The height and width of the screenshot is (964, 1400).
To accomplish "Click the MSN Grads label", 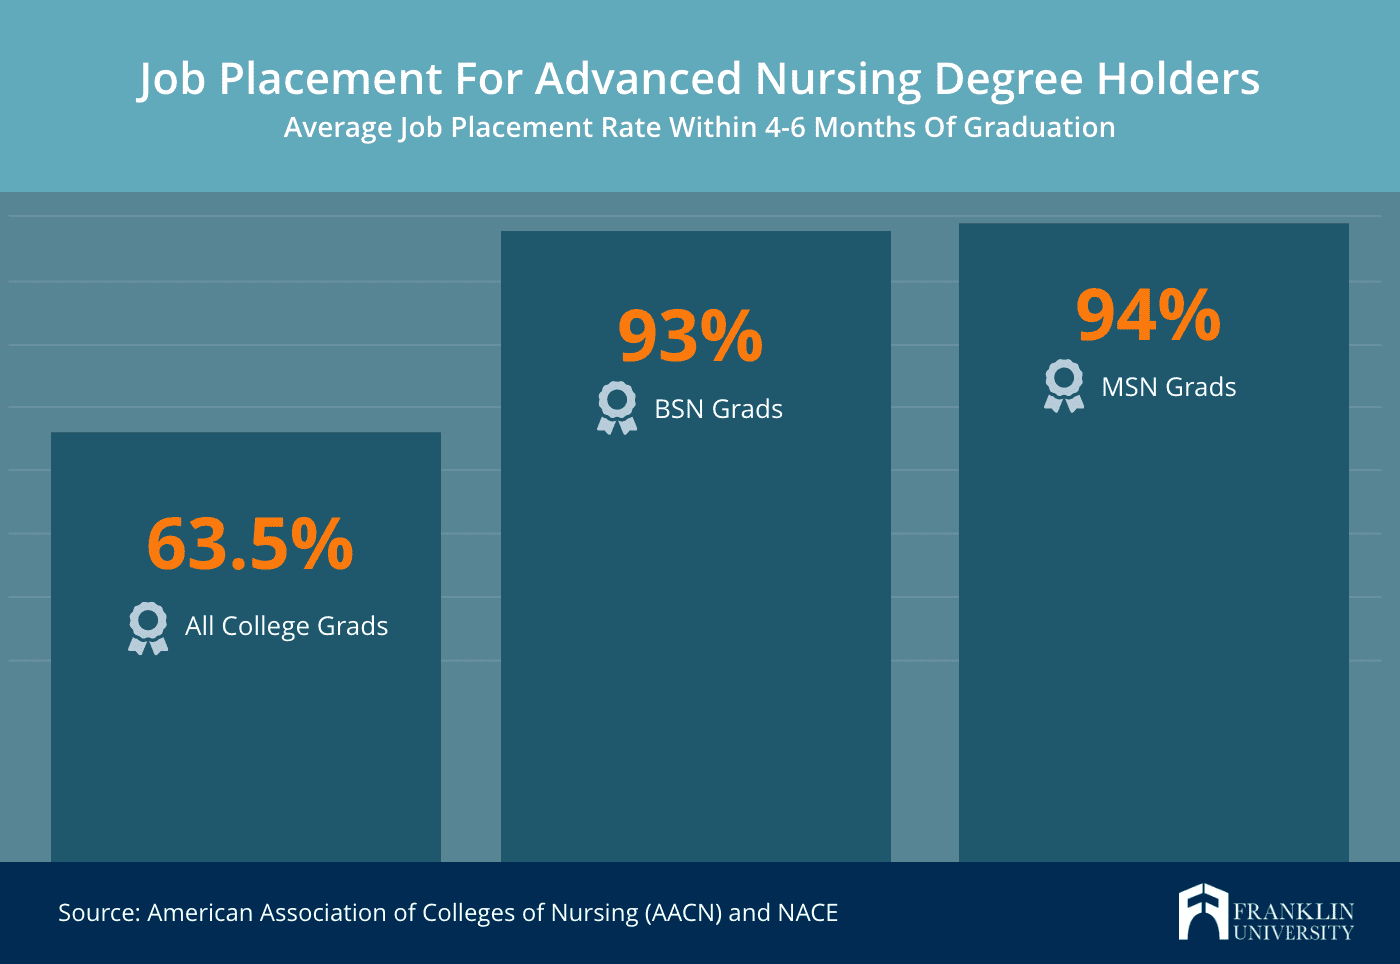I will pyautogui.click(x=1168, y=387).
